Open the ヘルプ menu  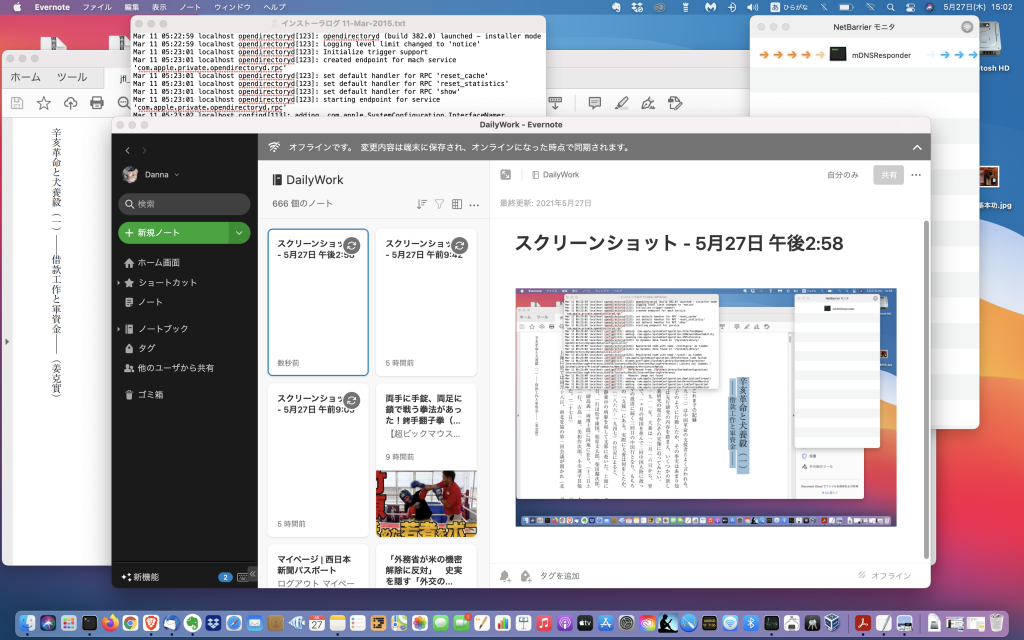[274, 7]
